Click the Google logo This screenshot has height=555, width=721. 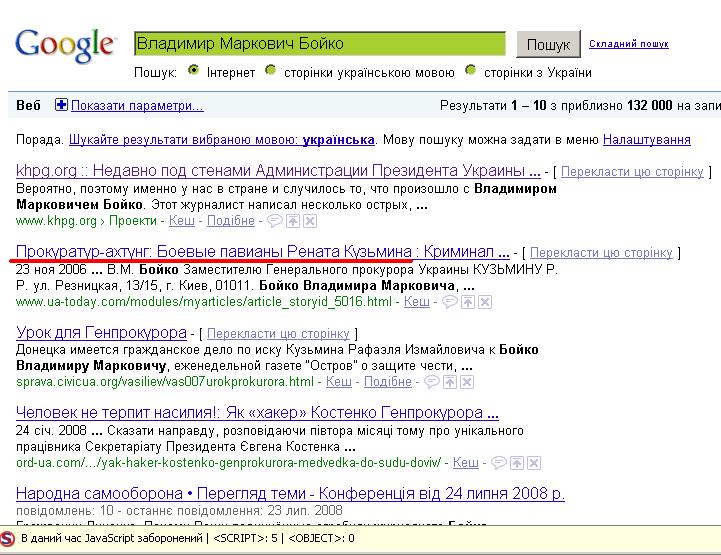tap(65, 45)
